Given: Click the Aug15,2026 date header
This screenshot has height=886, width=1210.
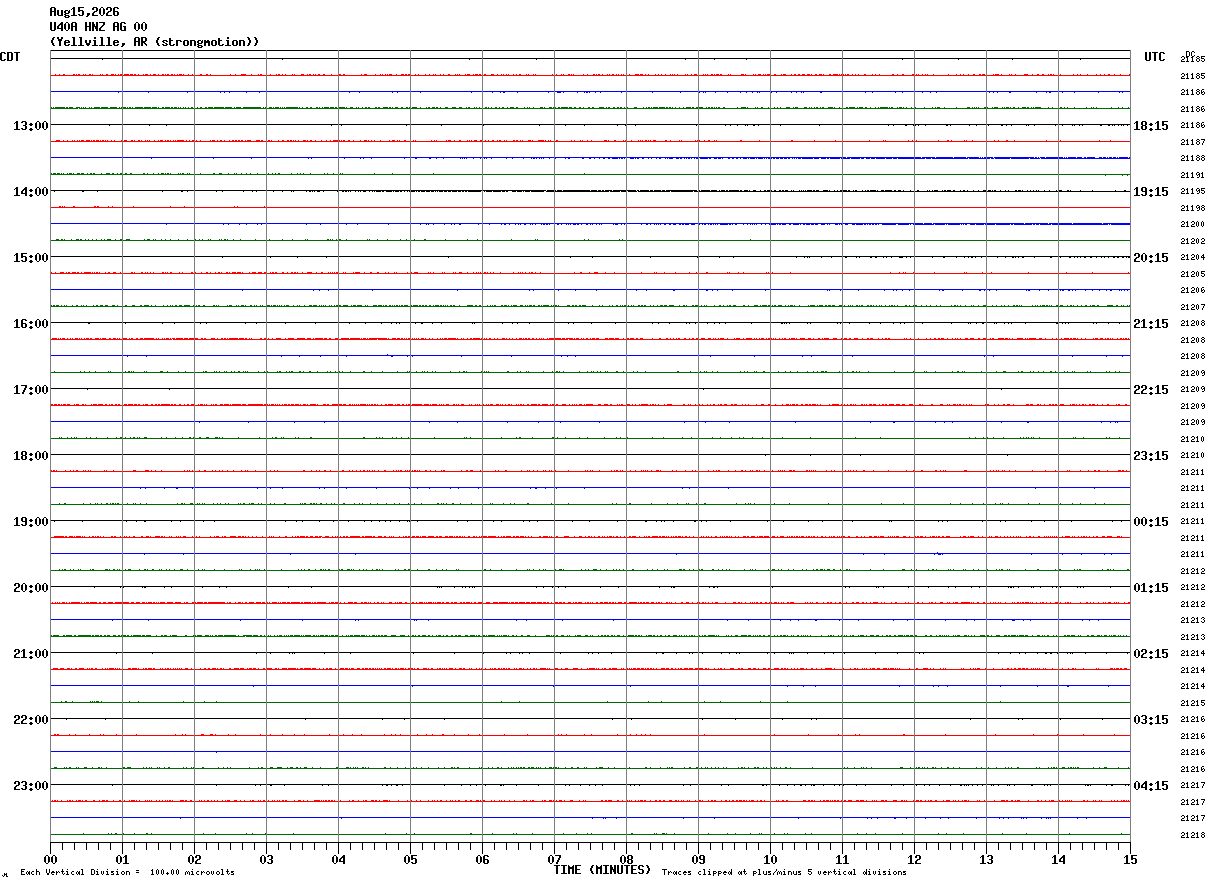Looking at the screenshot, I should click(x=84, y=12).
